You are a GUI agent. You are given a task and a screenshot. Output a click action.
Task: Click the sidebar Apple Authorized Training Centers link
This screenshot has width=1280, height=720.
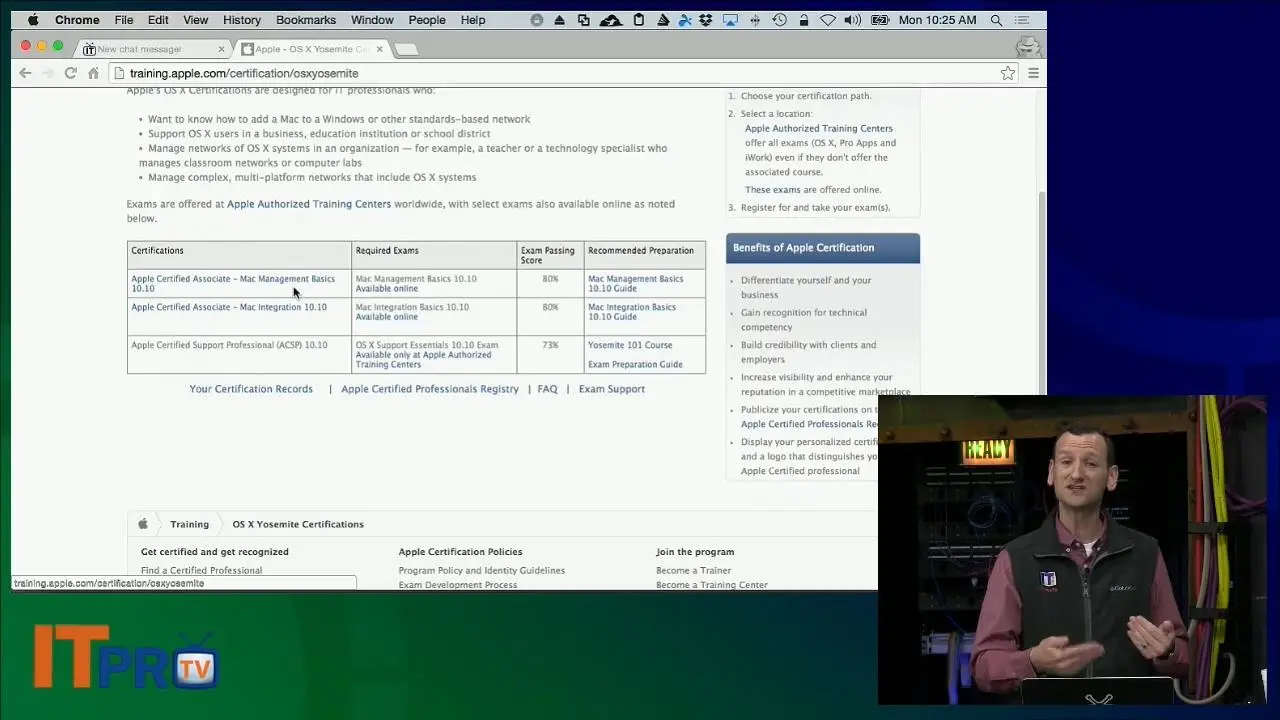[x=819, y=128]
